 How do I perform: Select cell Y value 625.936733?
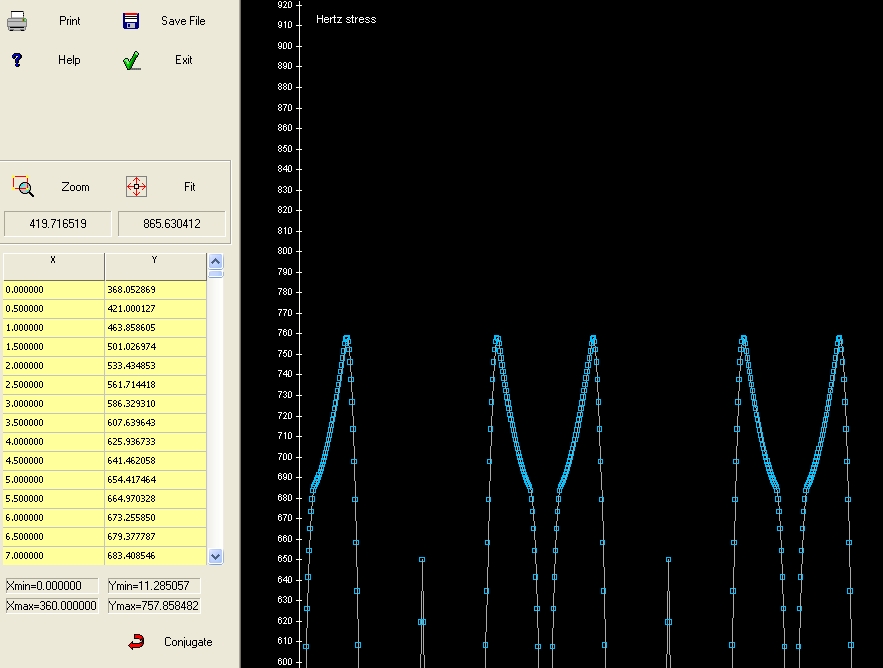click(155, 442)
